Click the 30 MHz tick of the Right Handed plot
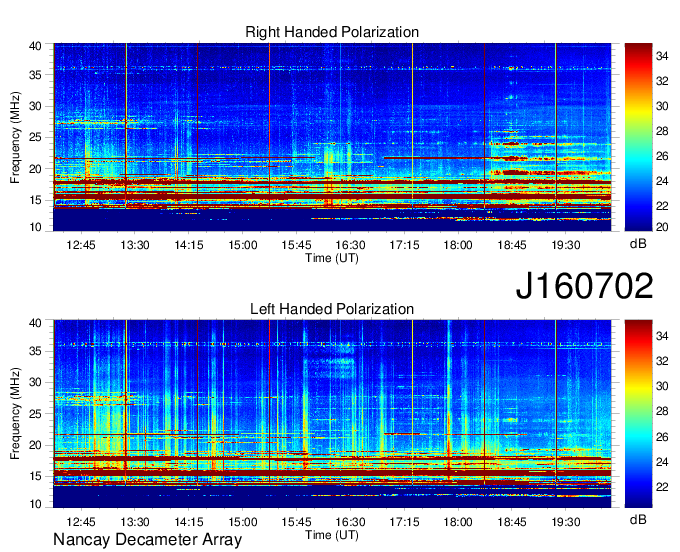 coord(35,106)
